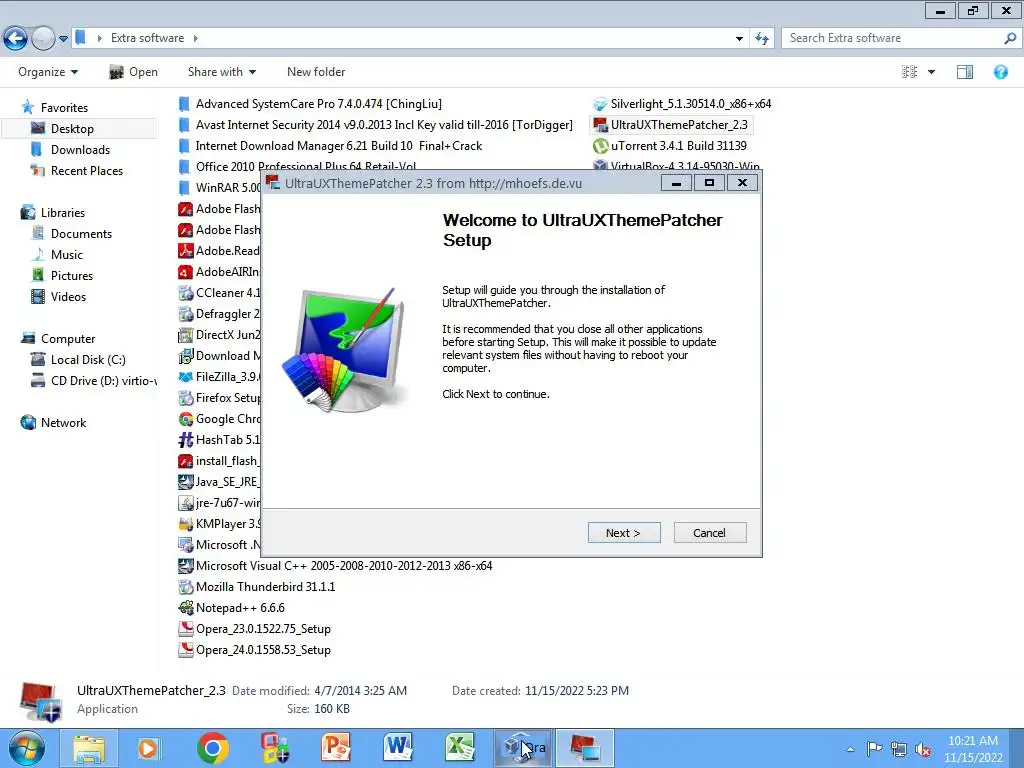This screenshot has width=1024, height=768.
Task: Open Local Disk (C:)
Action: coord(88,360)
